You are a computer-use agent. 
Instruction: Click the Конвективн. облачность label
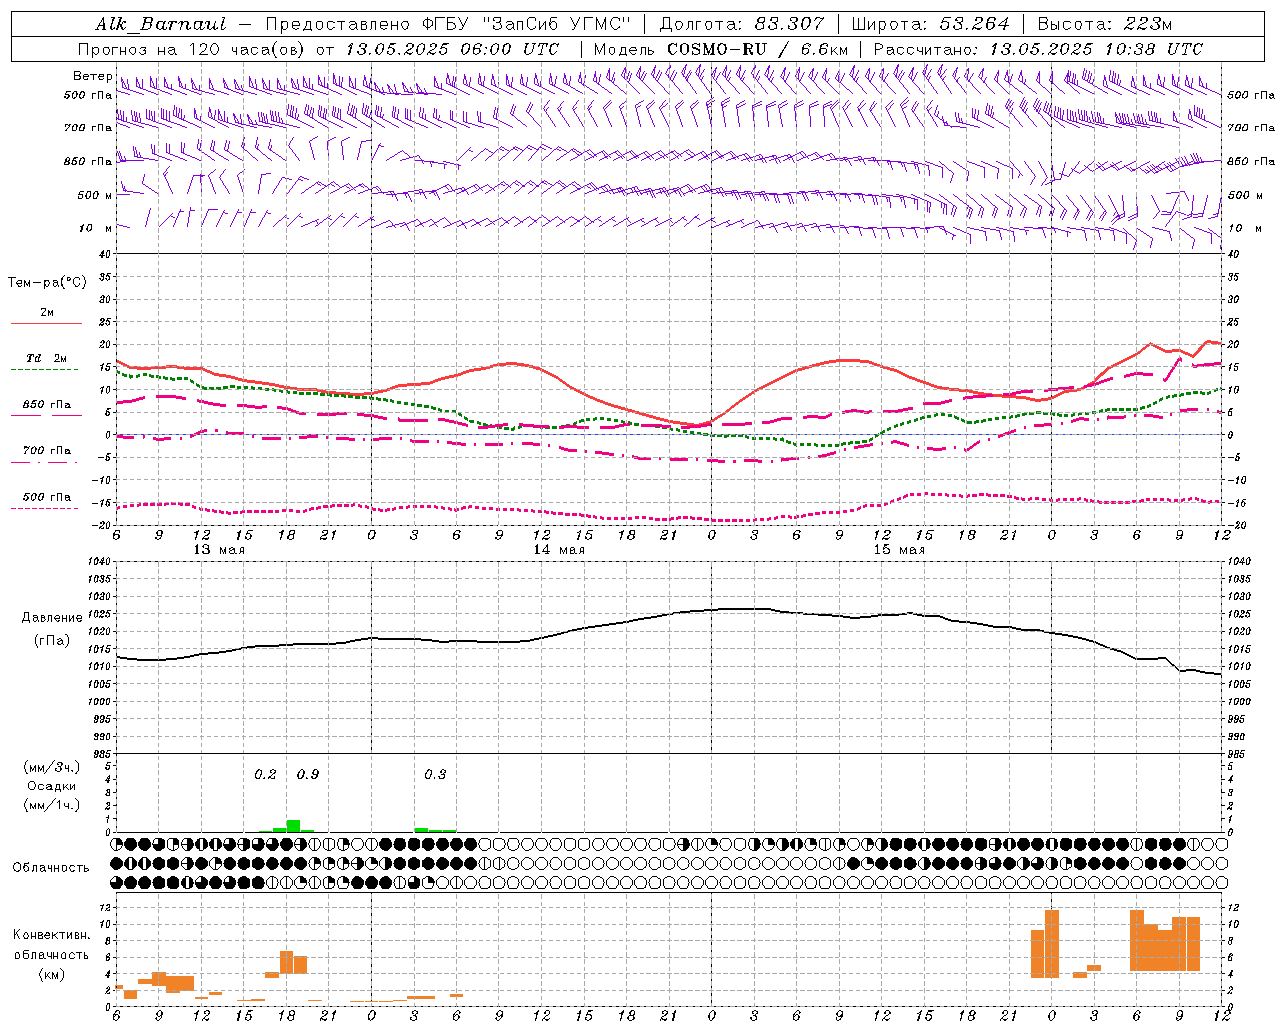pos(51,945)
